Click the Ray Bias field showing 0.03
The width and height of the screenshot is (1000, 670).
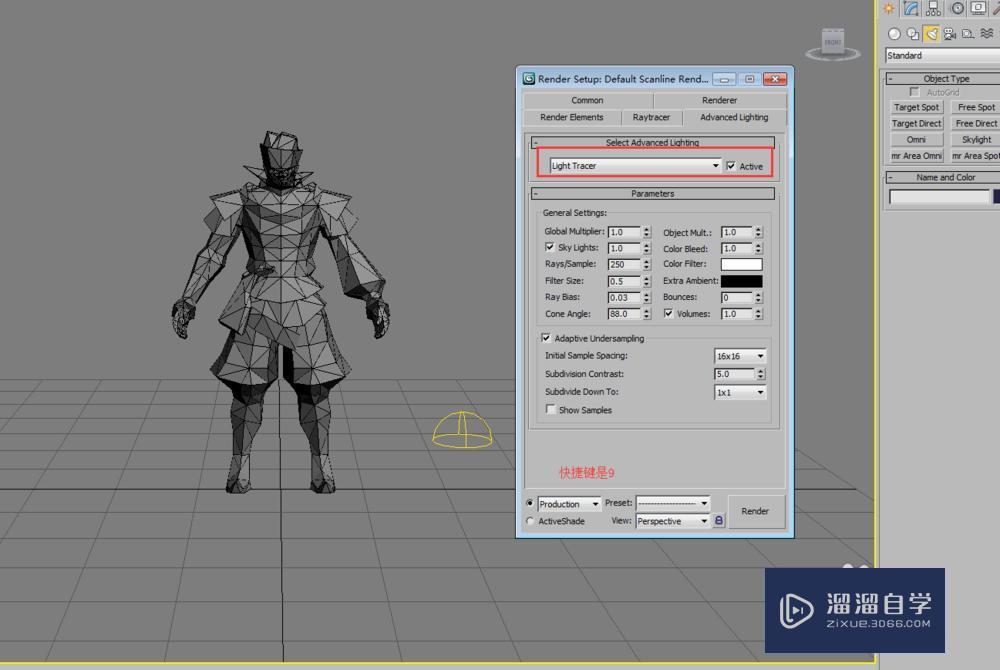(624, 297)
